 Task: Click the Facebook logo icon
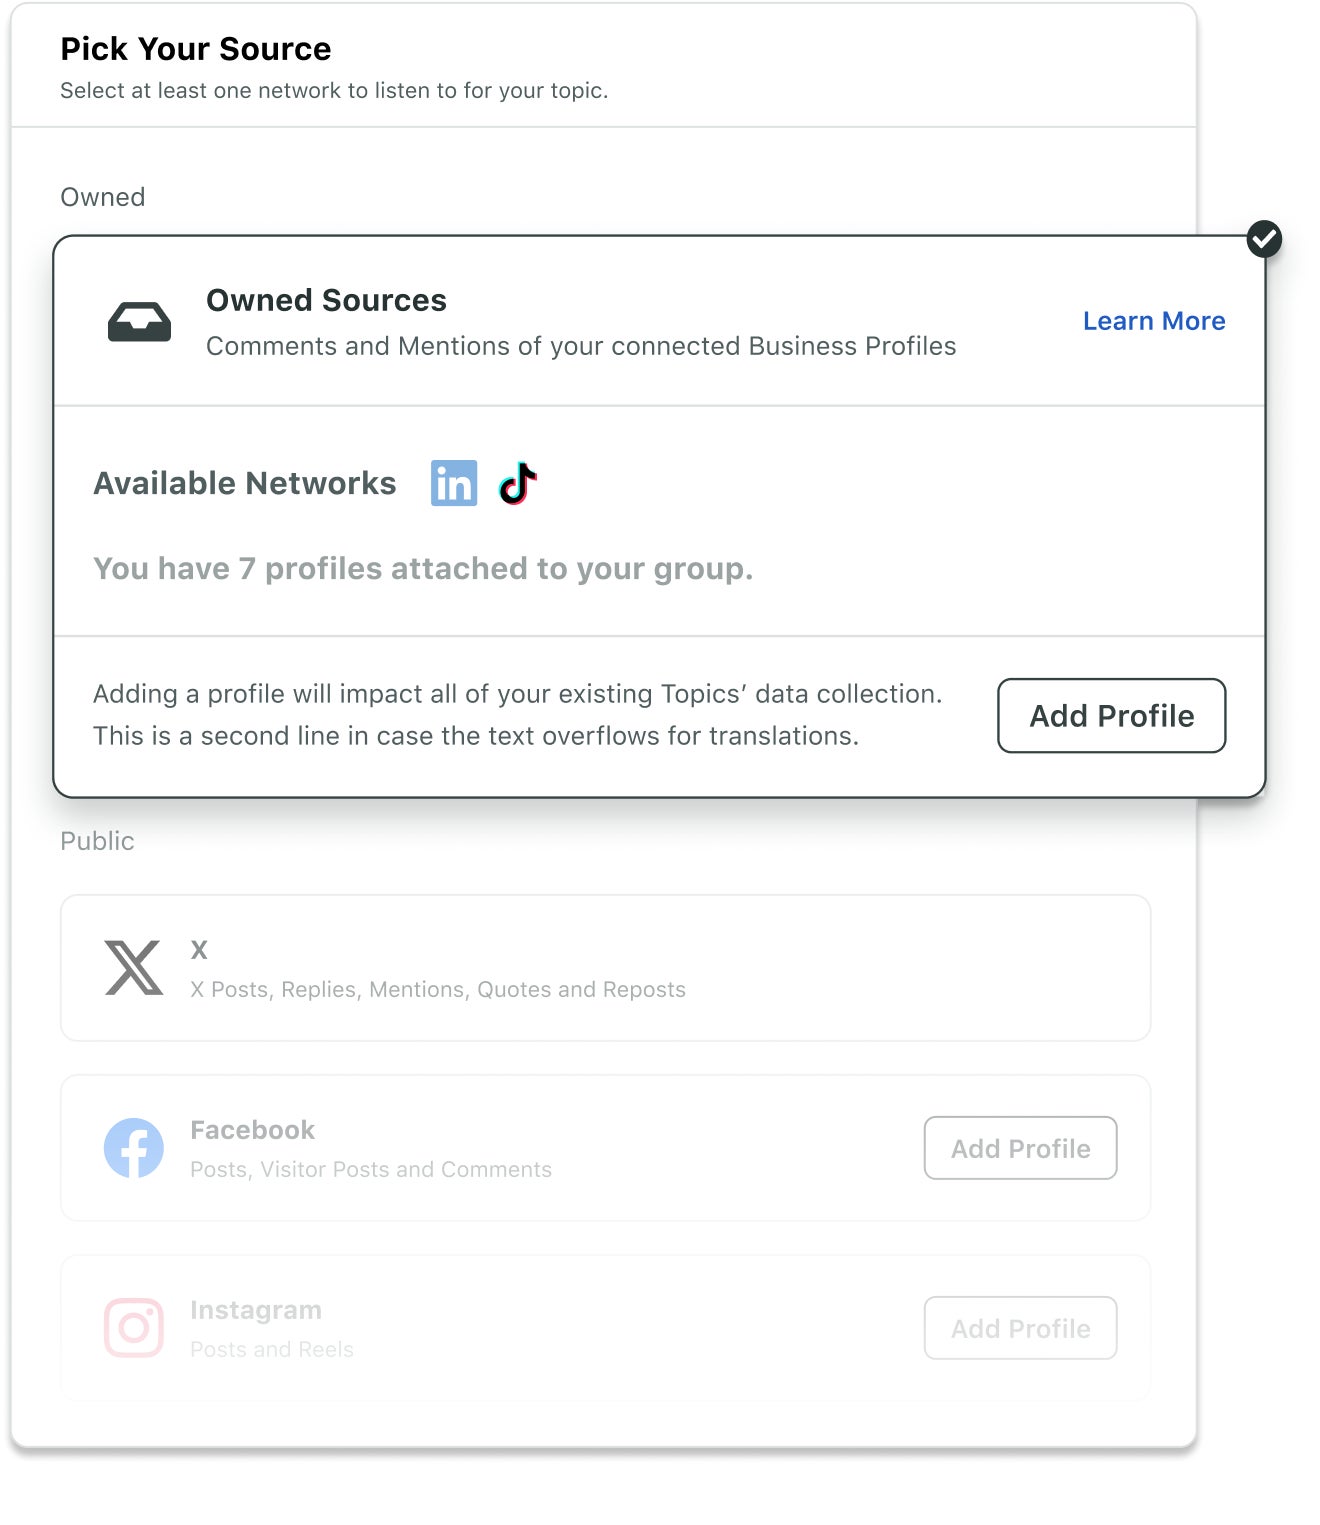pyautogui.click(x=133, y=1147)
